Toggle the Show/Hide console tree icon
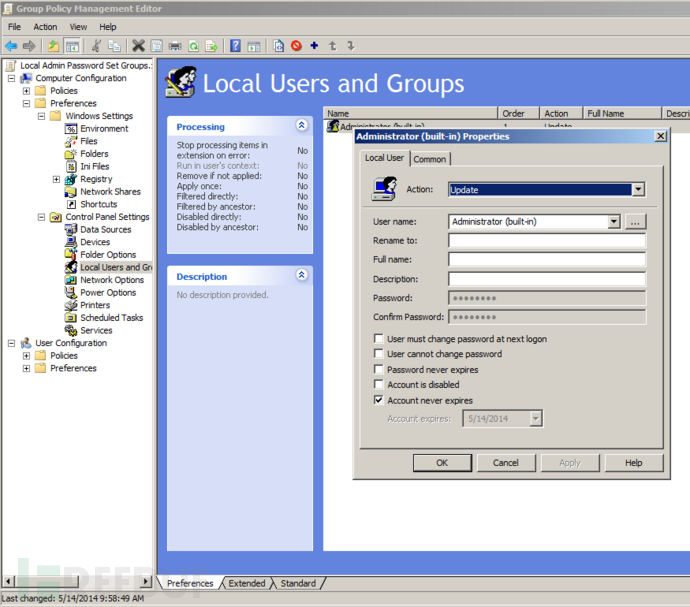 tap(72, 46)
